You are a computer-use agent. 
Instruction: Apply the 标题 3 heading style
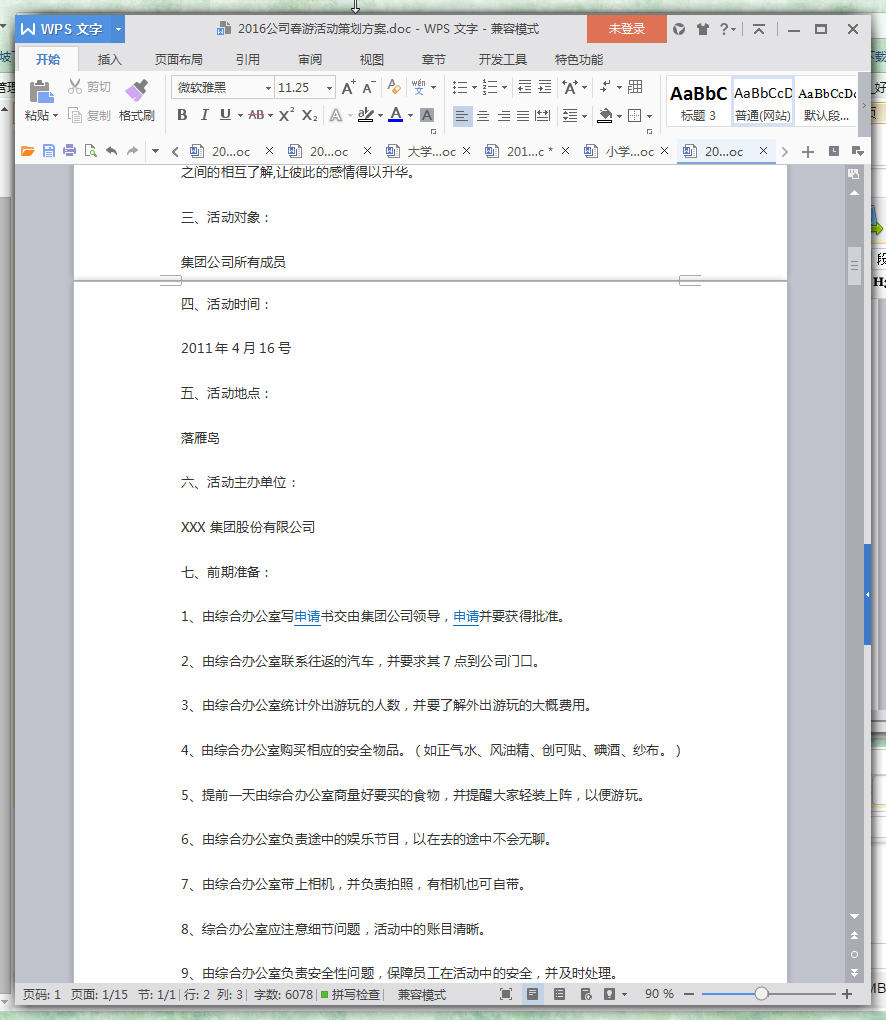coord(698,101)
